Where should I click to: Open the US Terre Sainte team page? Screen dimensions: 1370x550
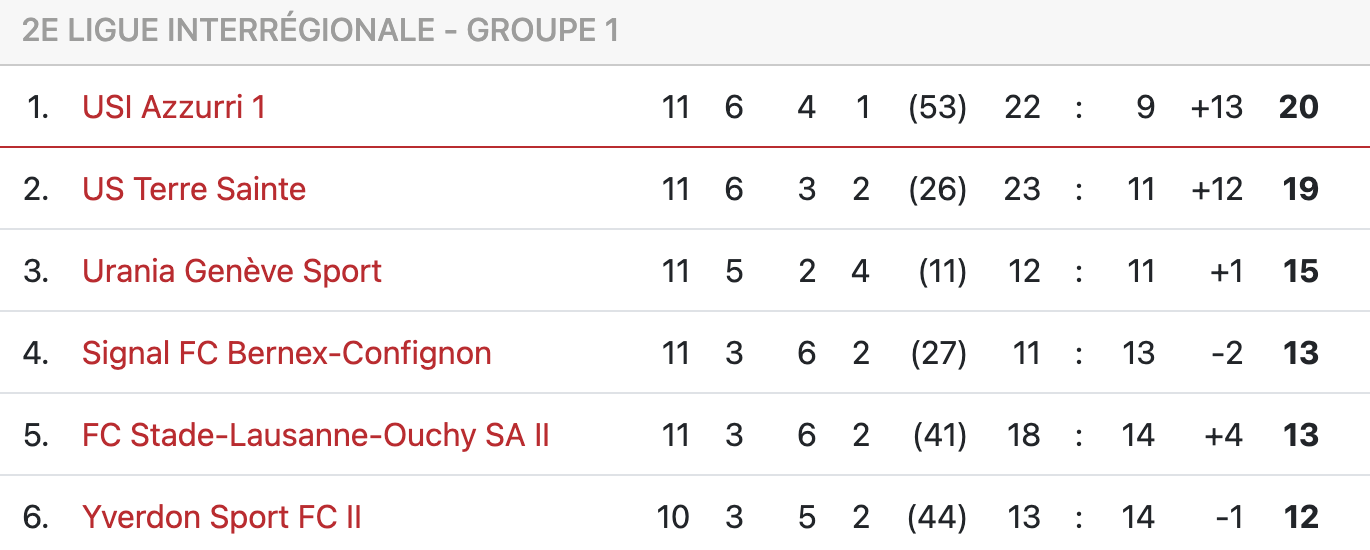point(194,189)
